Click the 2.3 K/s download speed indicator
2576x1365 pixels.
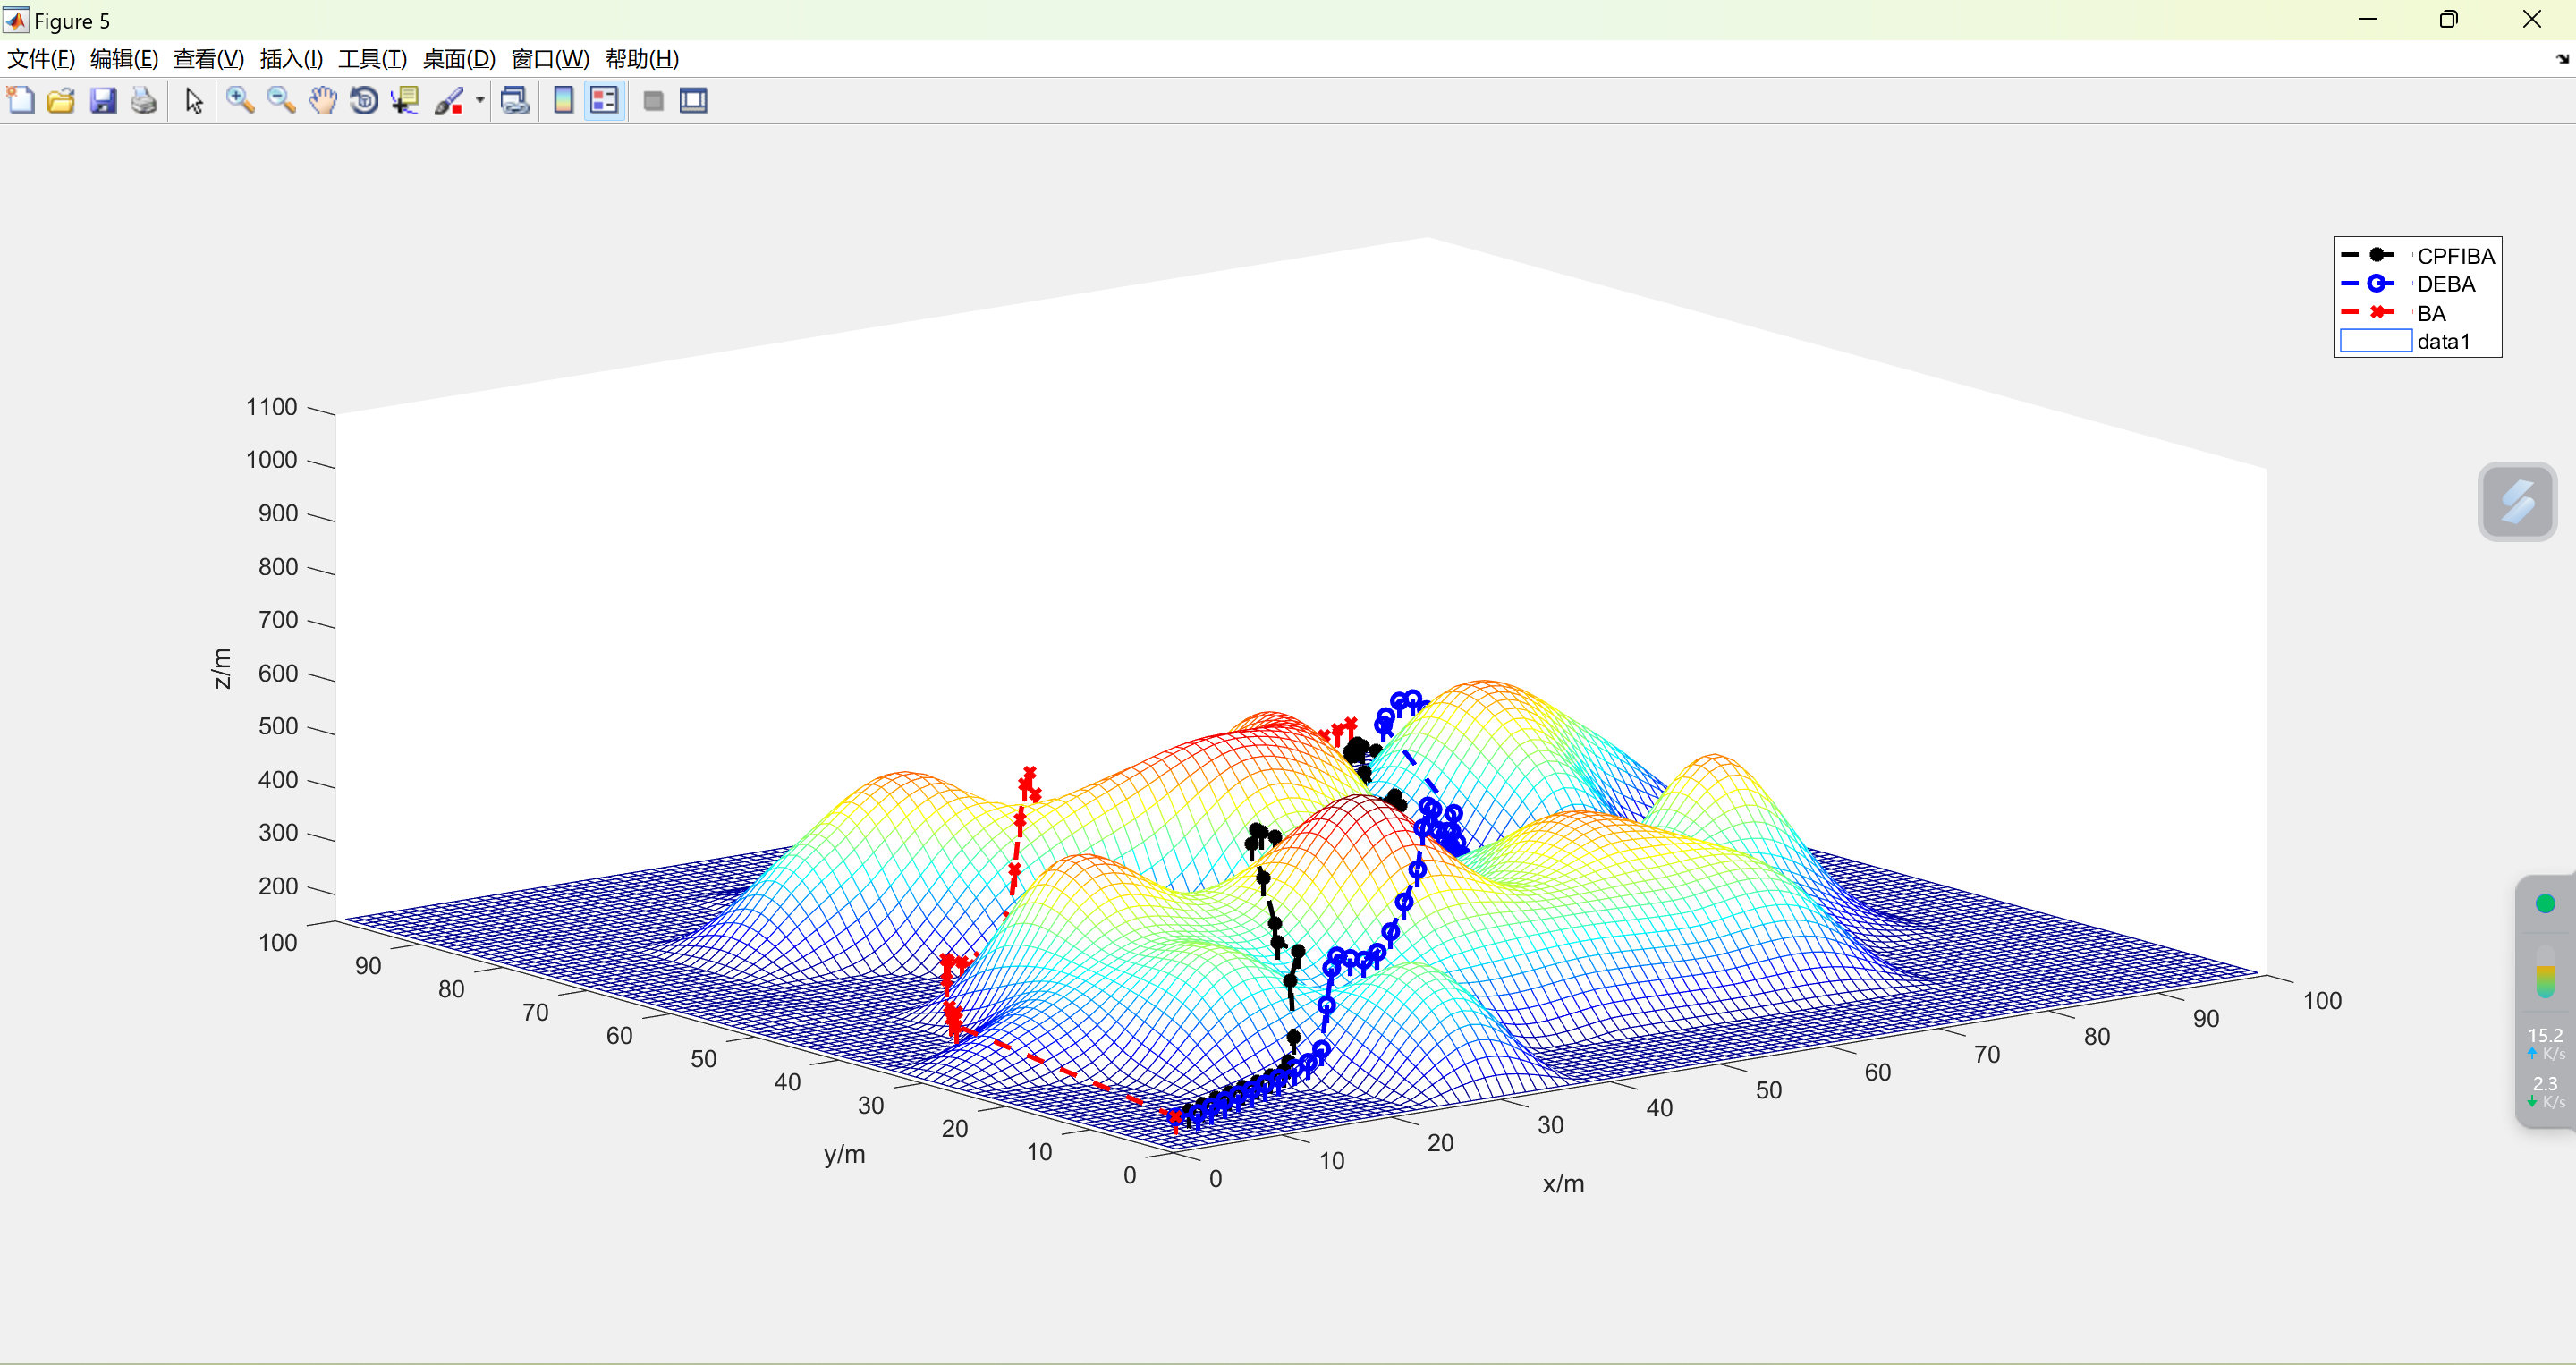pyautogui.click(x=2546, y=1091)
